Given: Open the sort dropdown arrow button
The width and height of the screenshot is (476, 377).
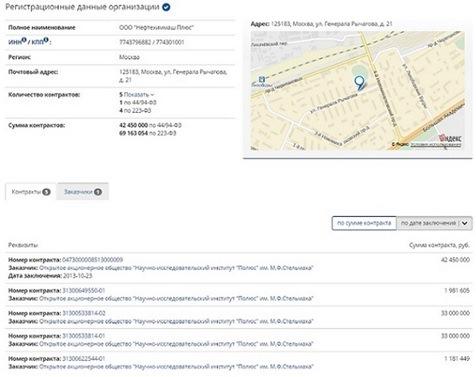Looking at the screenshot, I should pos(465,223).
